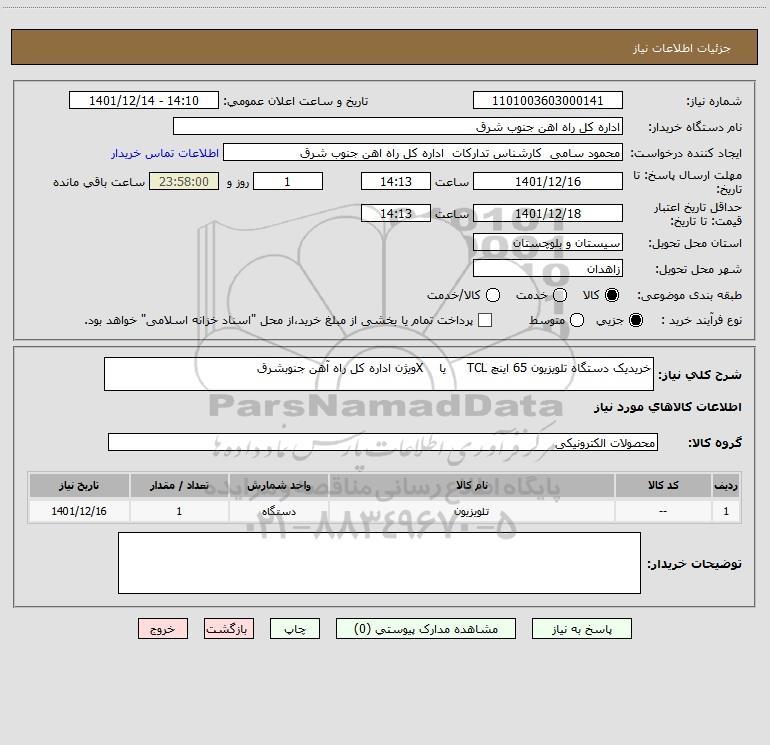Select the جزیی purchase type radio
The width and height of the screenshot is (770, 745).
click(635, 320)
